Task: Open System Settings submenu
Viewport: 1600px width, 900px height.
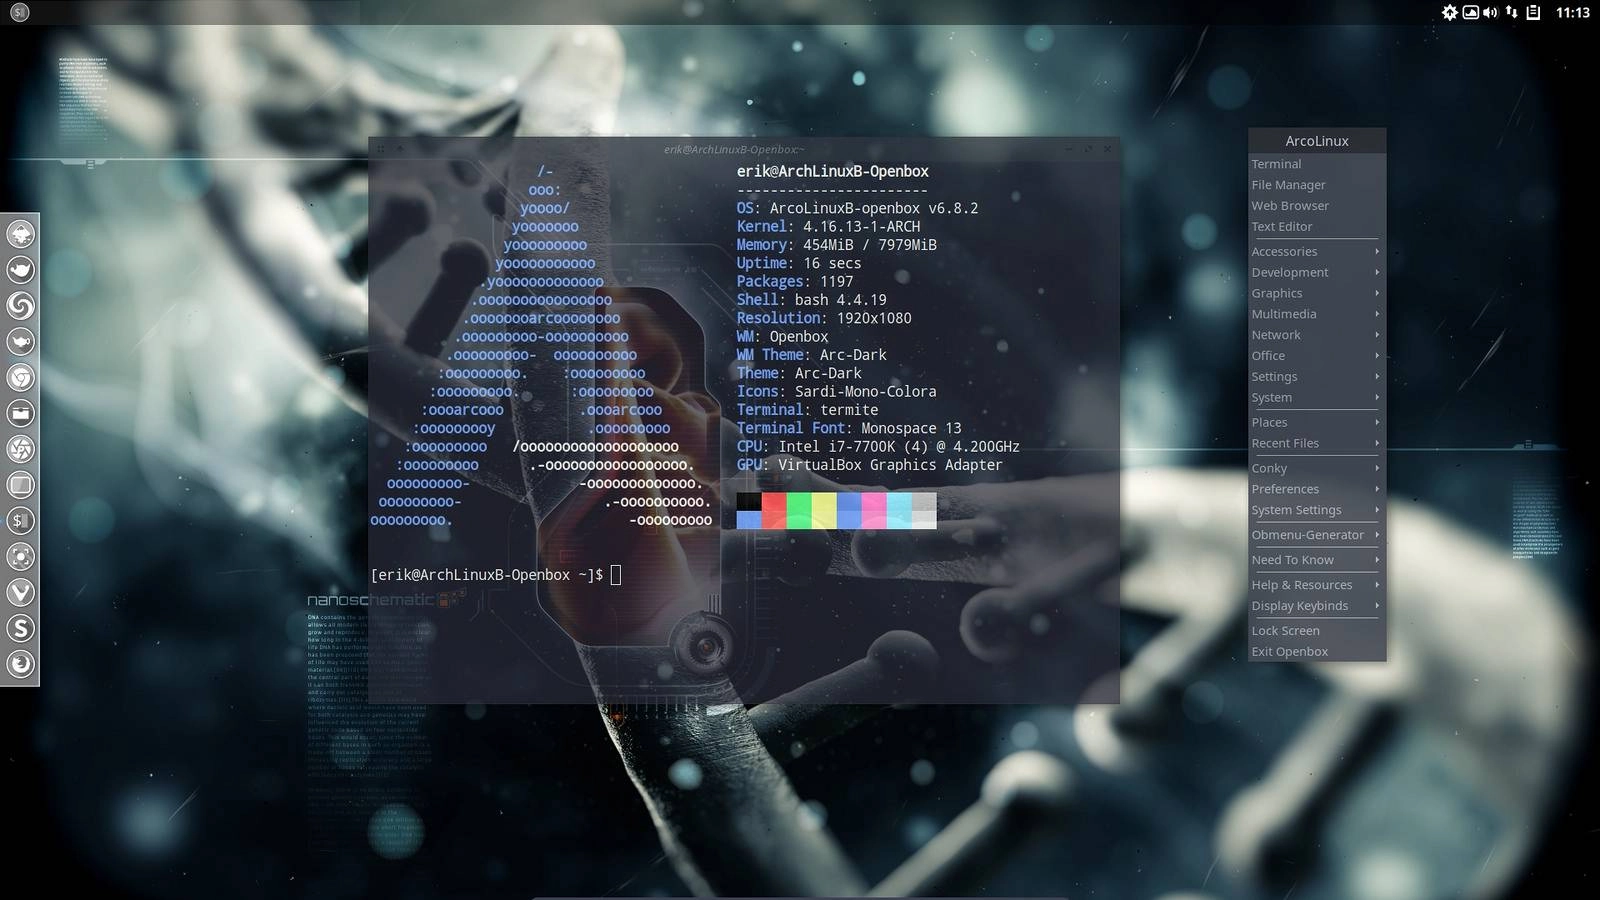Action: click(x=1317, y=511)
